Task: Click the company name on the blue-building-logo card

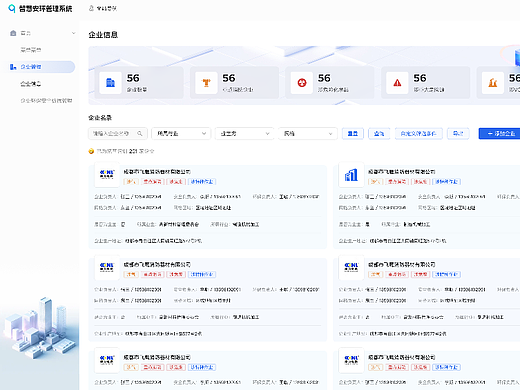Action: click(x=401, y=172)
